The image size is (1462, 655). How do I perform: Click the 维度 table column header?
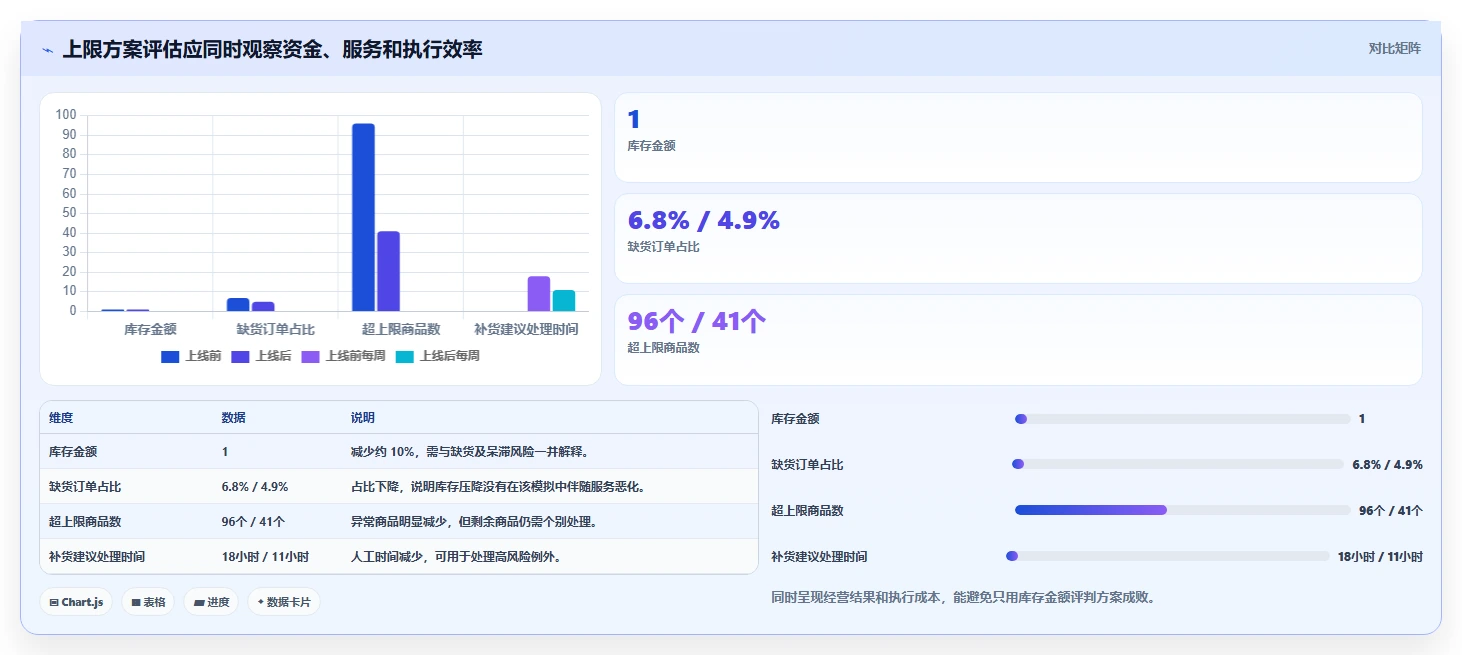click(x=61, y=418)
